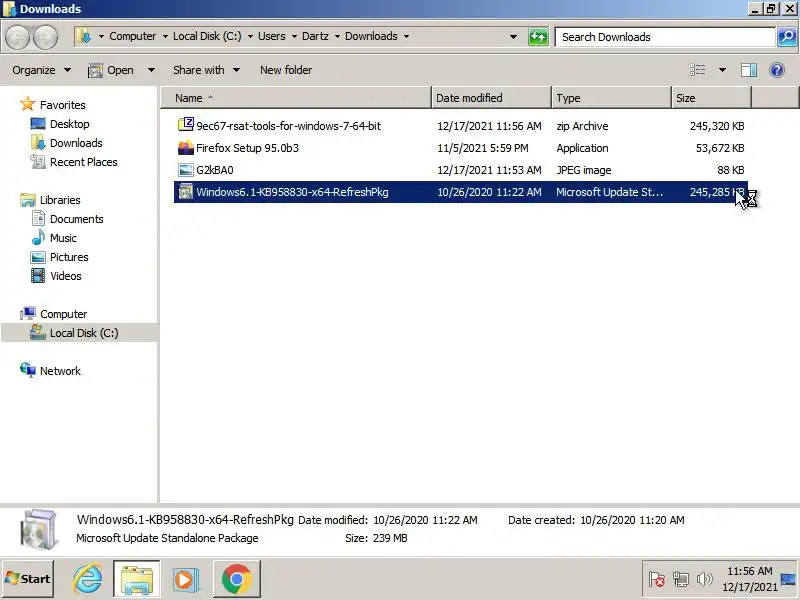Click Windows Explorer taskbar icon
The height and width of the screenshot is (600, 800).
(136, 579)
